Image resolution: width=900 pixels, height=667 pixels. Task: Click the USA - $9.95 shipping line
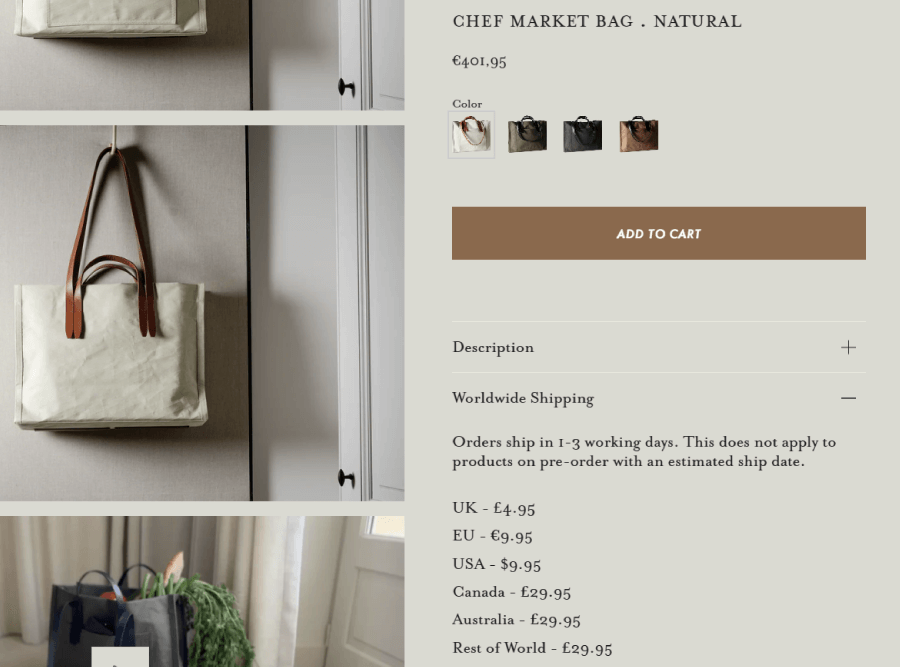496,564
